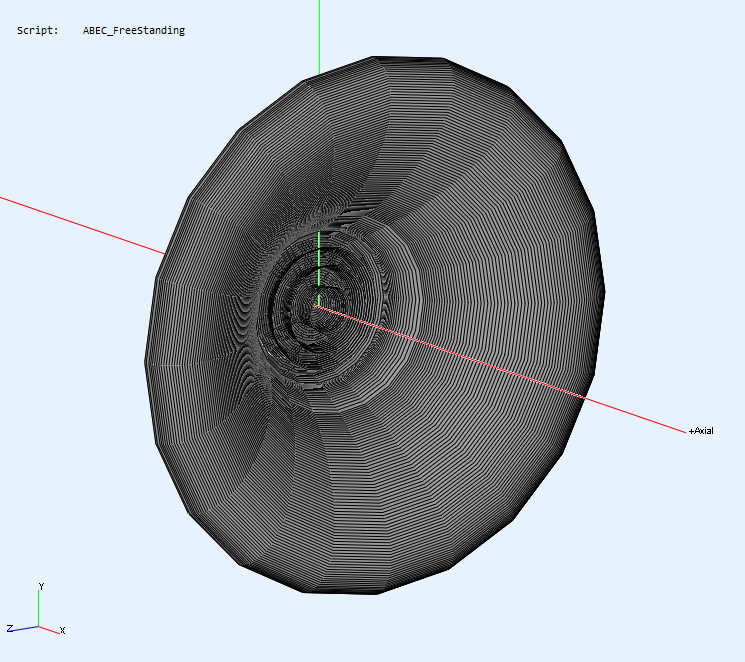
Task: Click the X axis label in gizmo
Action: (62, 631)
